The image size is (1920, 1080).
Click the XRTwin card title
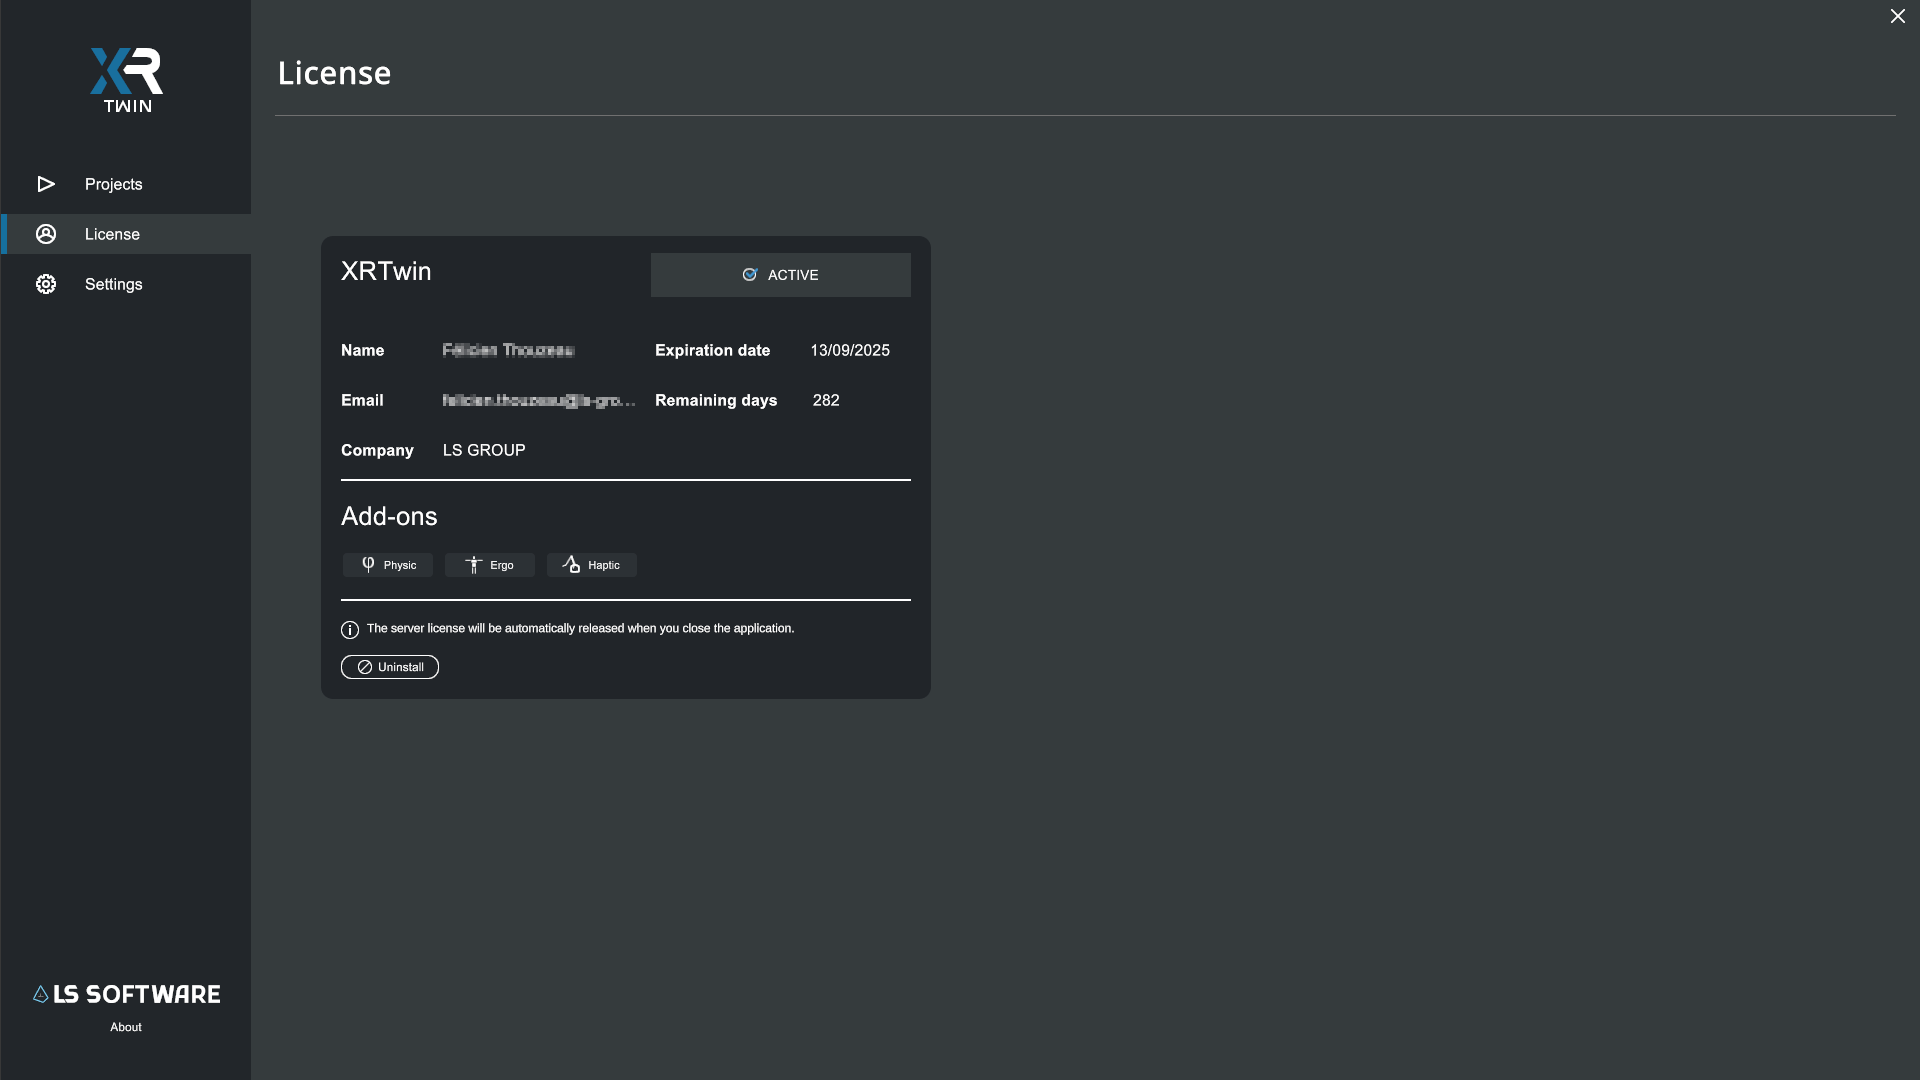tap(386, 271)
